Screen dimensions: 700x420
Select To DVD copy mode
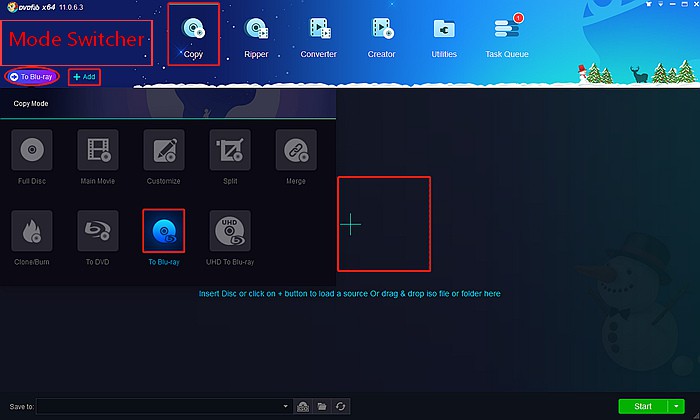98,238
